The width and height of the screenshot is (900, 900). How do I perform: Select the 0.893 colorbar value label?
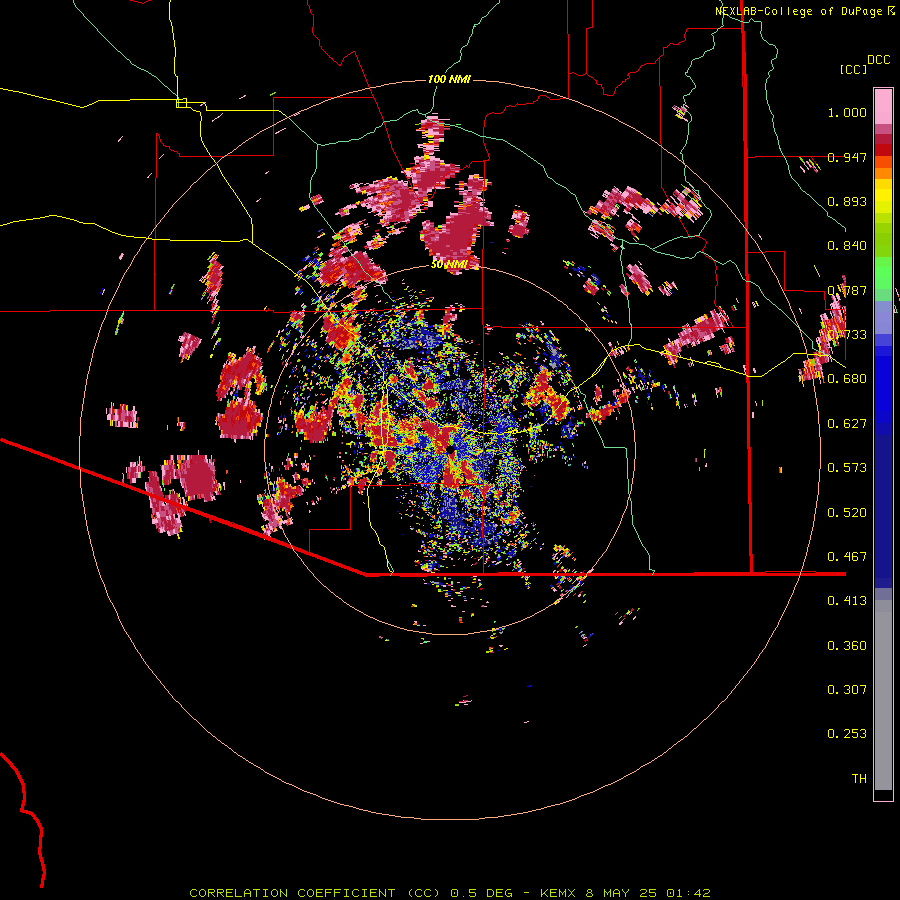[x=847, y=201]
